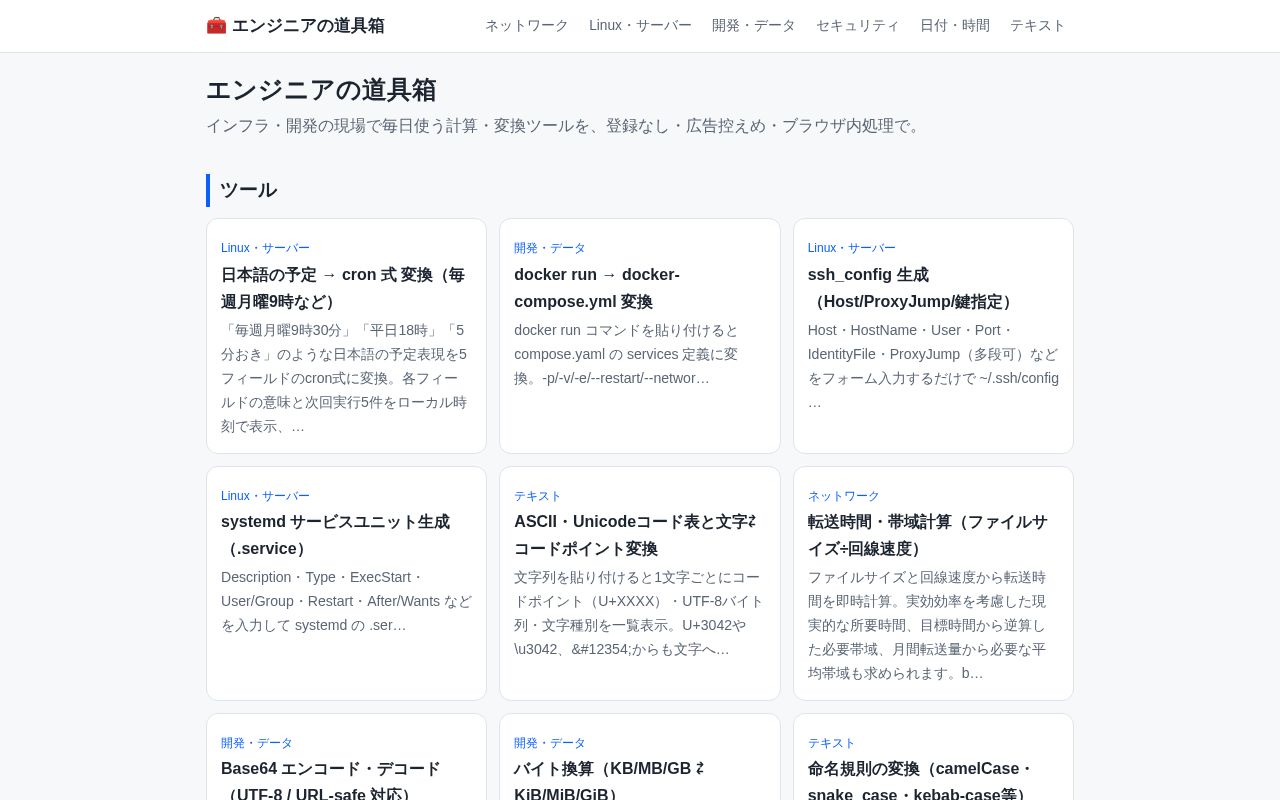Open the テキスト nav menu

(1038, 26)
